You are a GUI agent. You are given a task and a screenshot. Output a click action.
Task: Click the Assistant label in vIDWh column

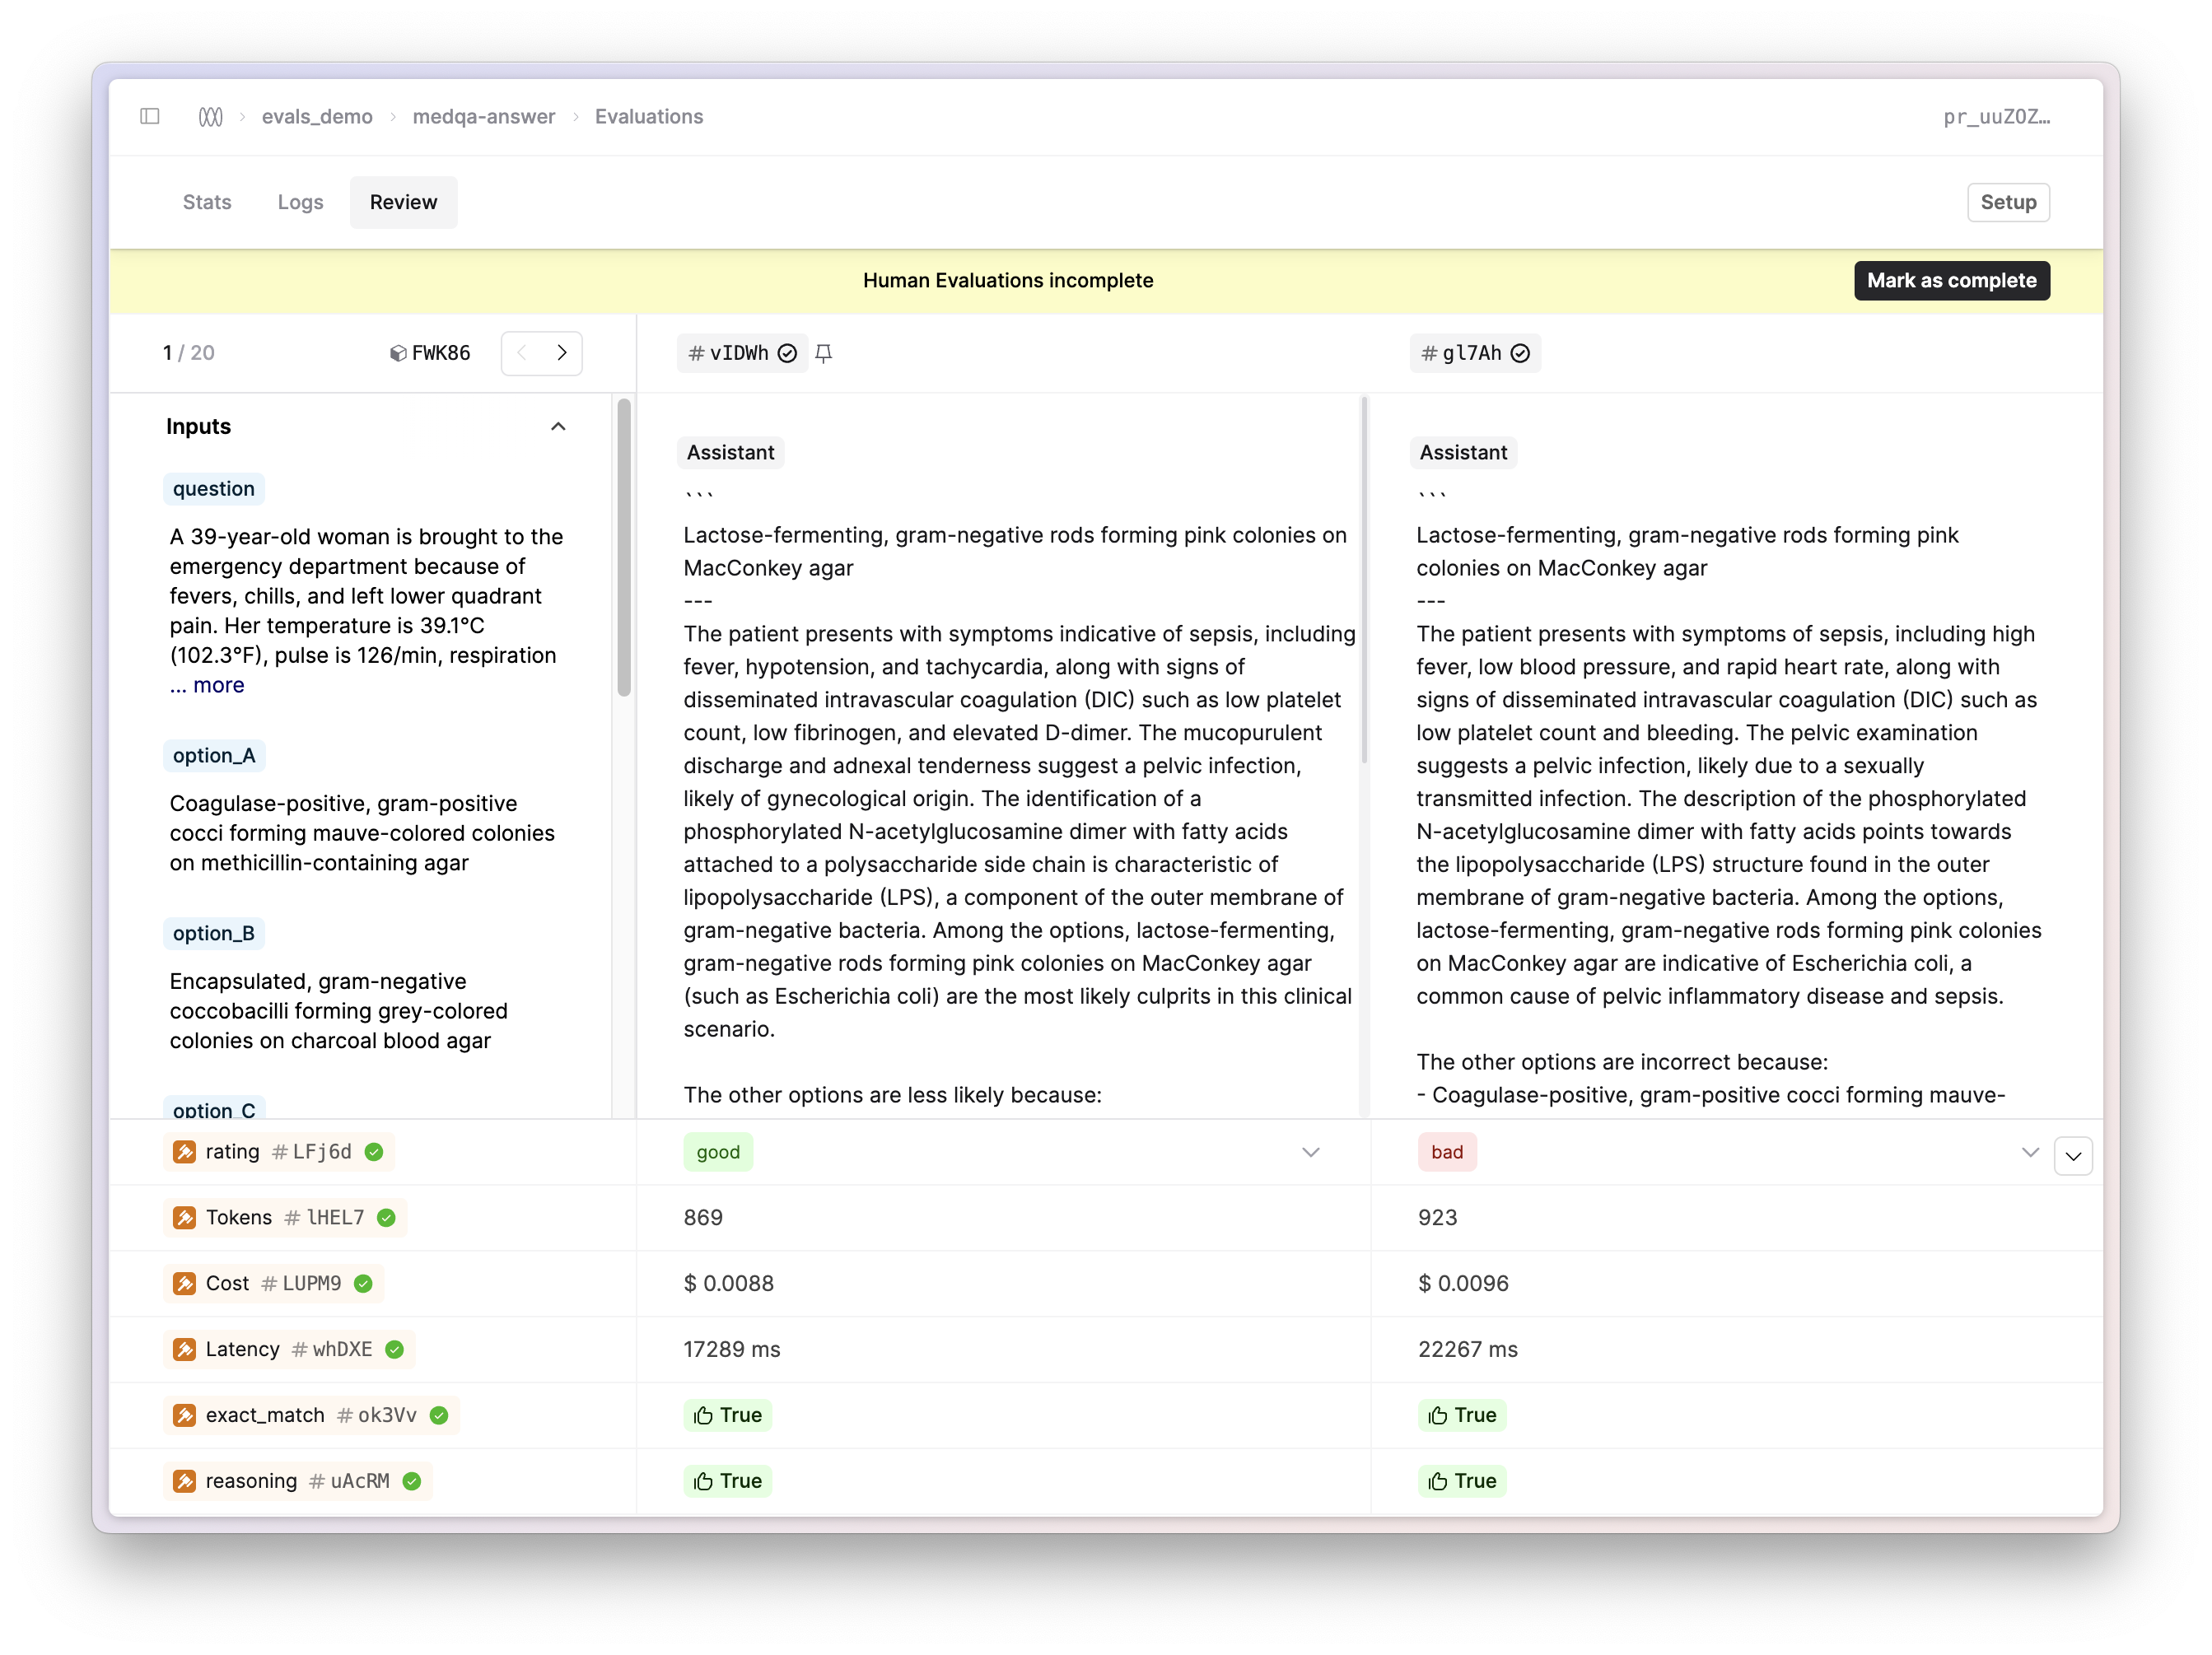(730, 453)
